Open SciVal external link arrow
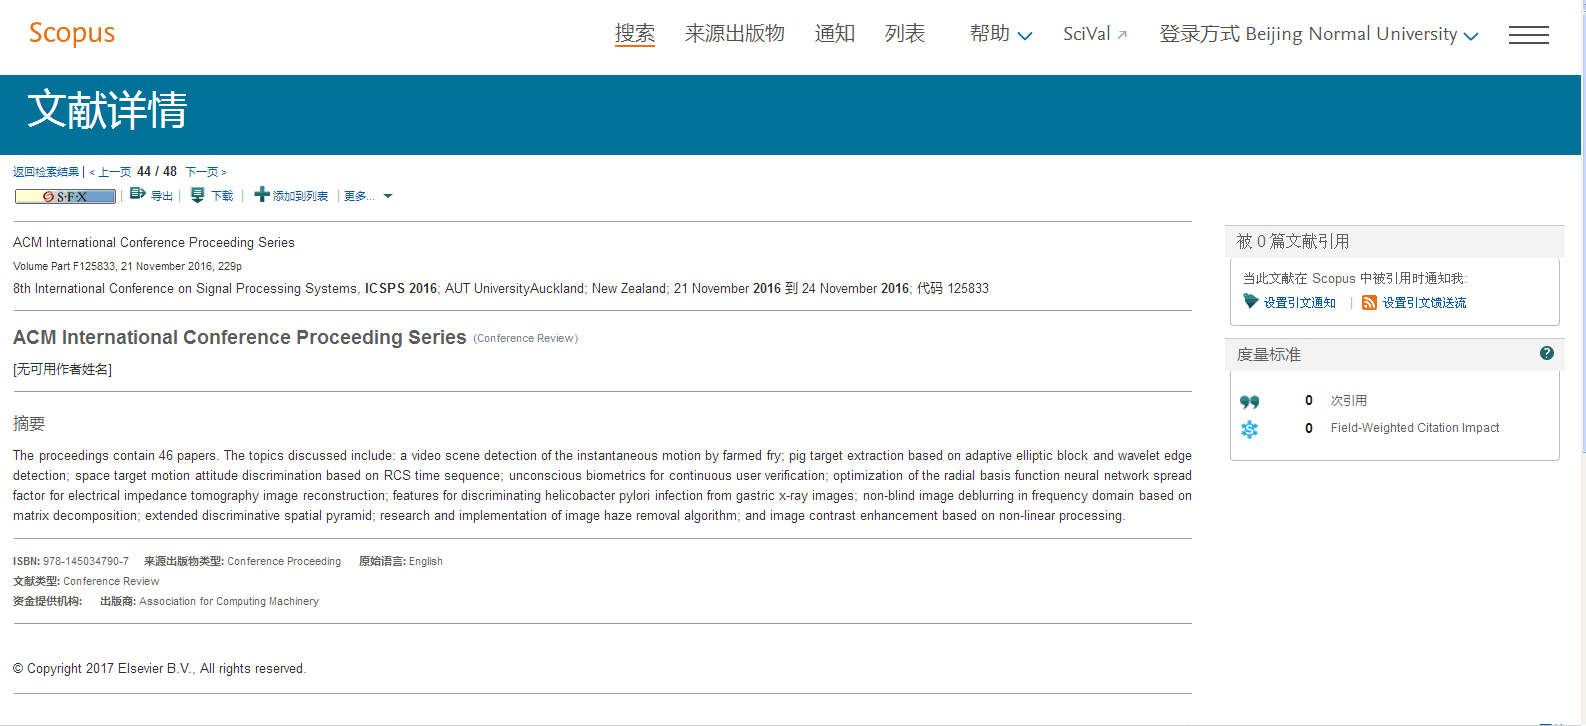 [x=1122, y=35]
